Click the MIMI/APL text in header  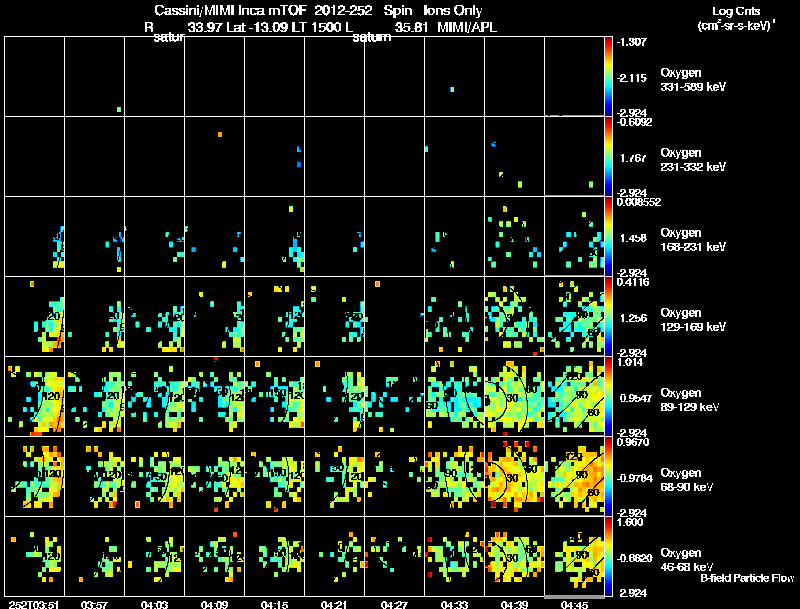click(467, 27)
